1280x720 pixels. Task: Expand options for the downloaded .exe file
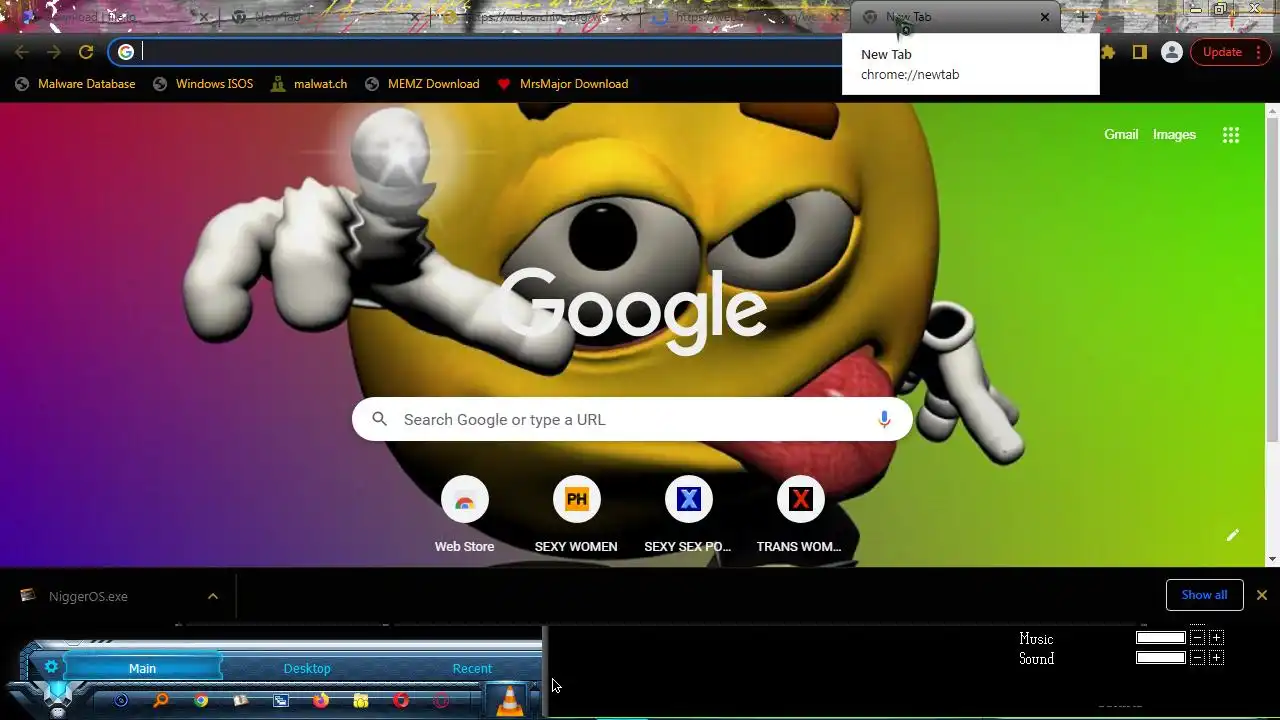(x=213, y=596)
